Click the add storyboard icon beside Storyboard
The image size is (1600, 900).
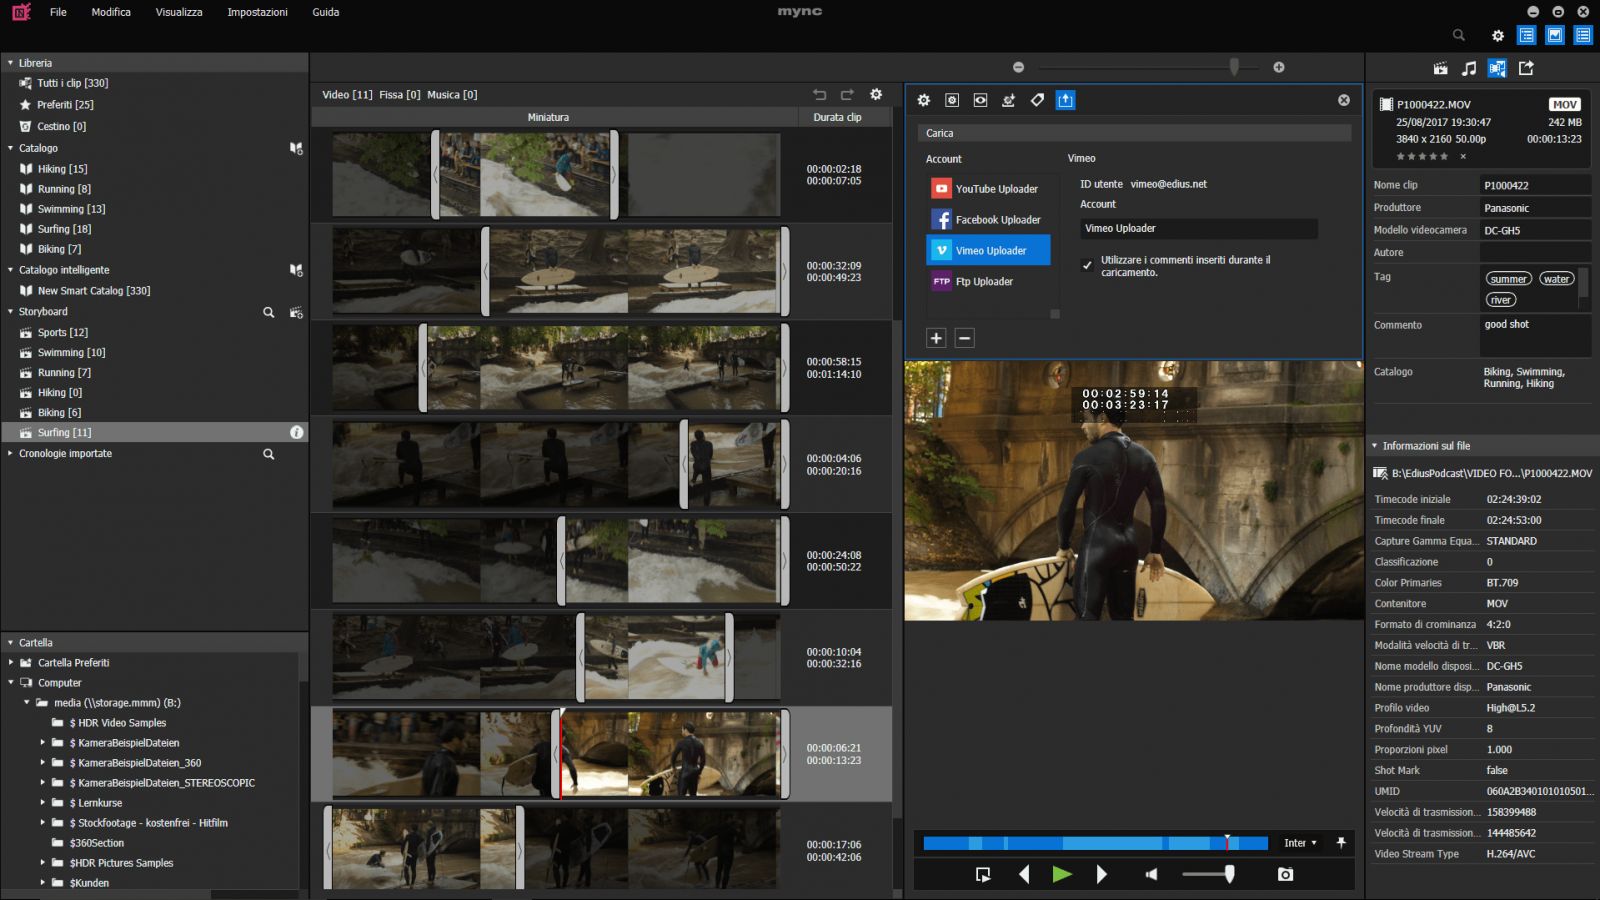tap(296, 312)
